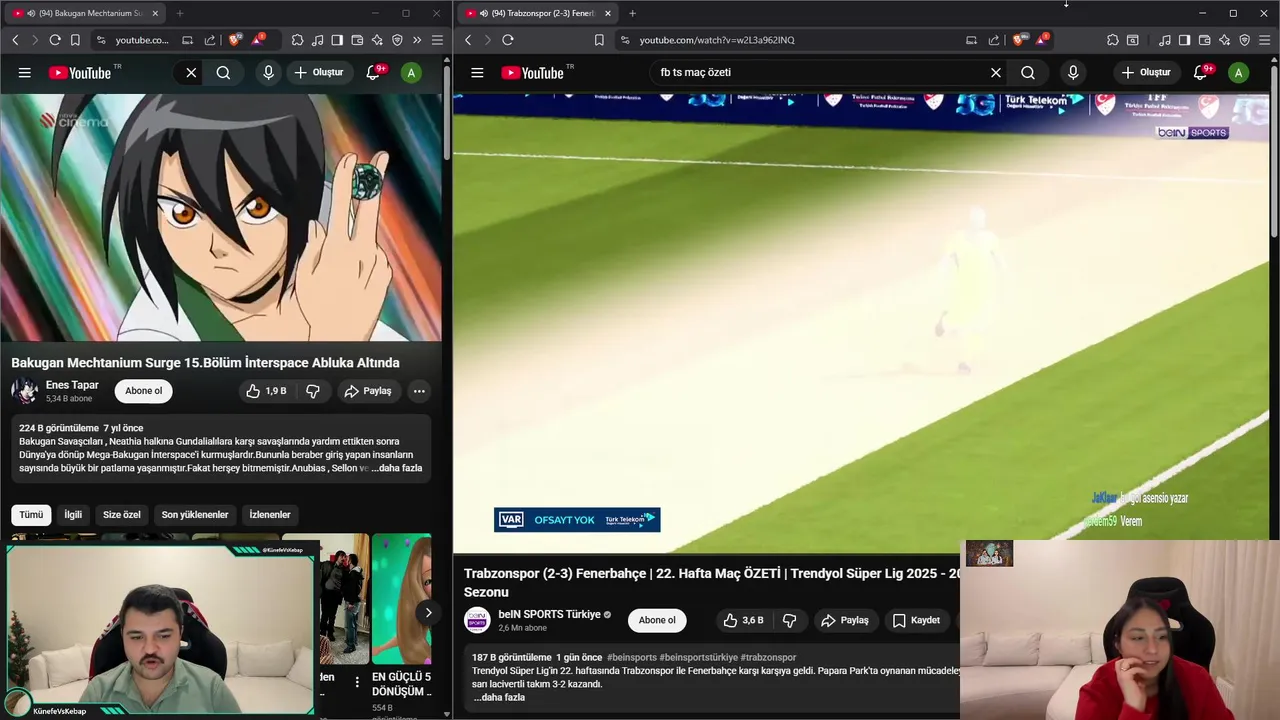Reload page in right browser window
Image resolution: width=1280 pixels, height=720 pixels.
(508, 40)
